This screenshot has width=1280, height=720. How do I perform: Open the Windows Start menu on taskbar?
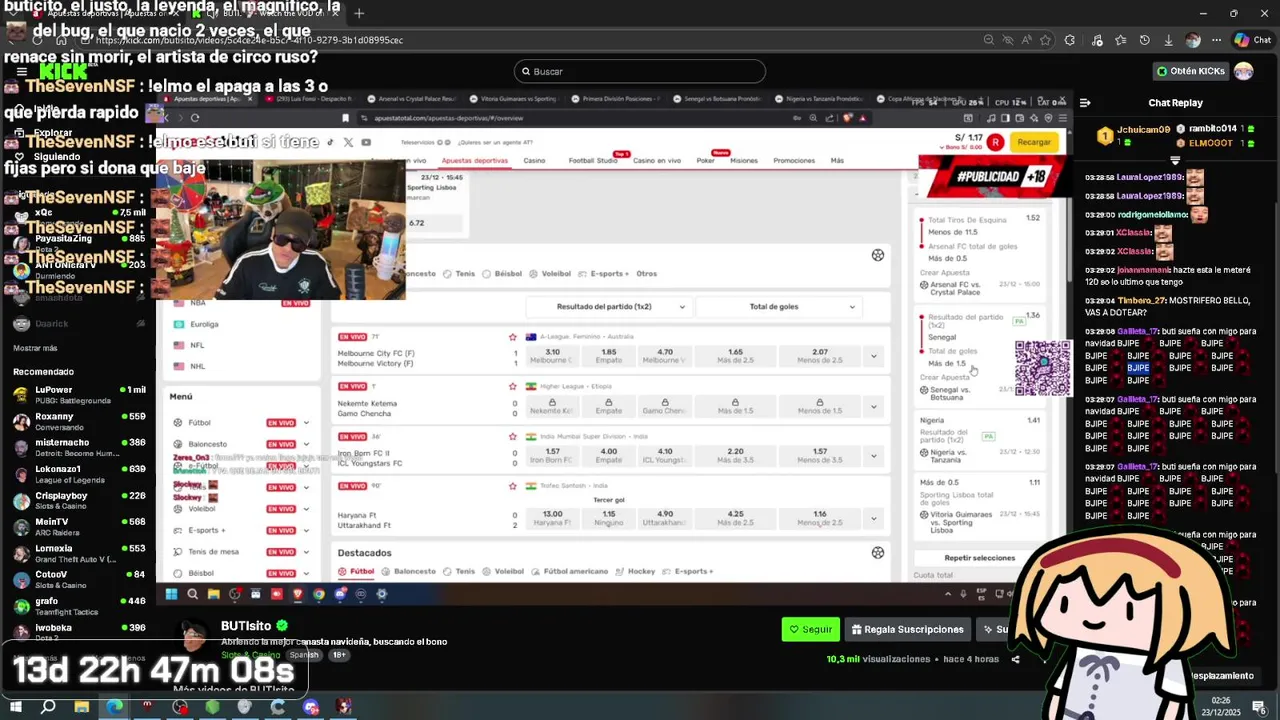(x=16, y=707)
